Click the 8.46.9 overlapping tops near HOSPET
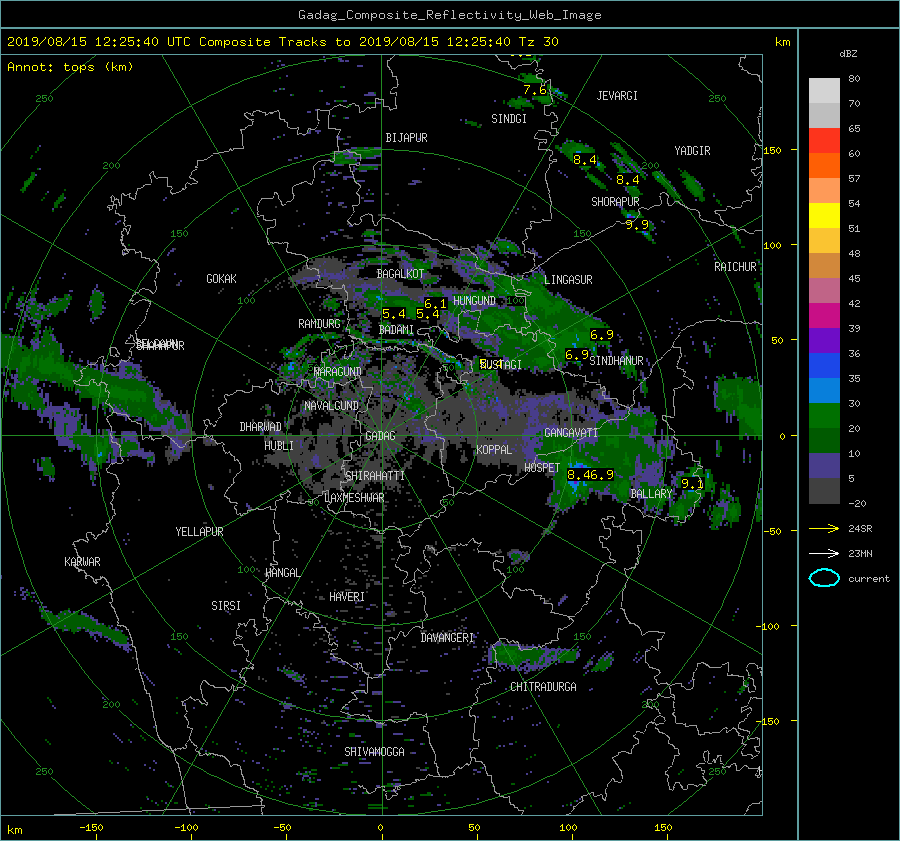The image size is (900, 841). 590,475
